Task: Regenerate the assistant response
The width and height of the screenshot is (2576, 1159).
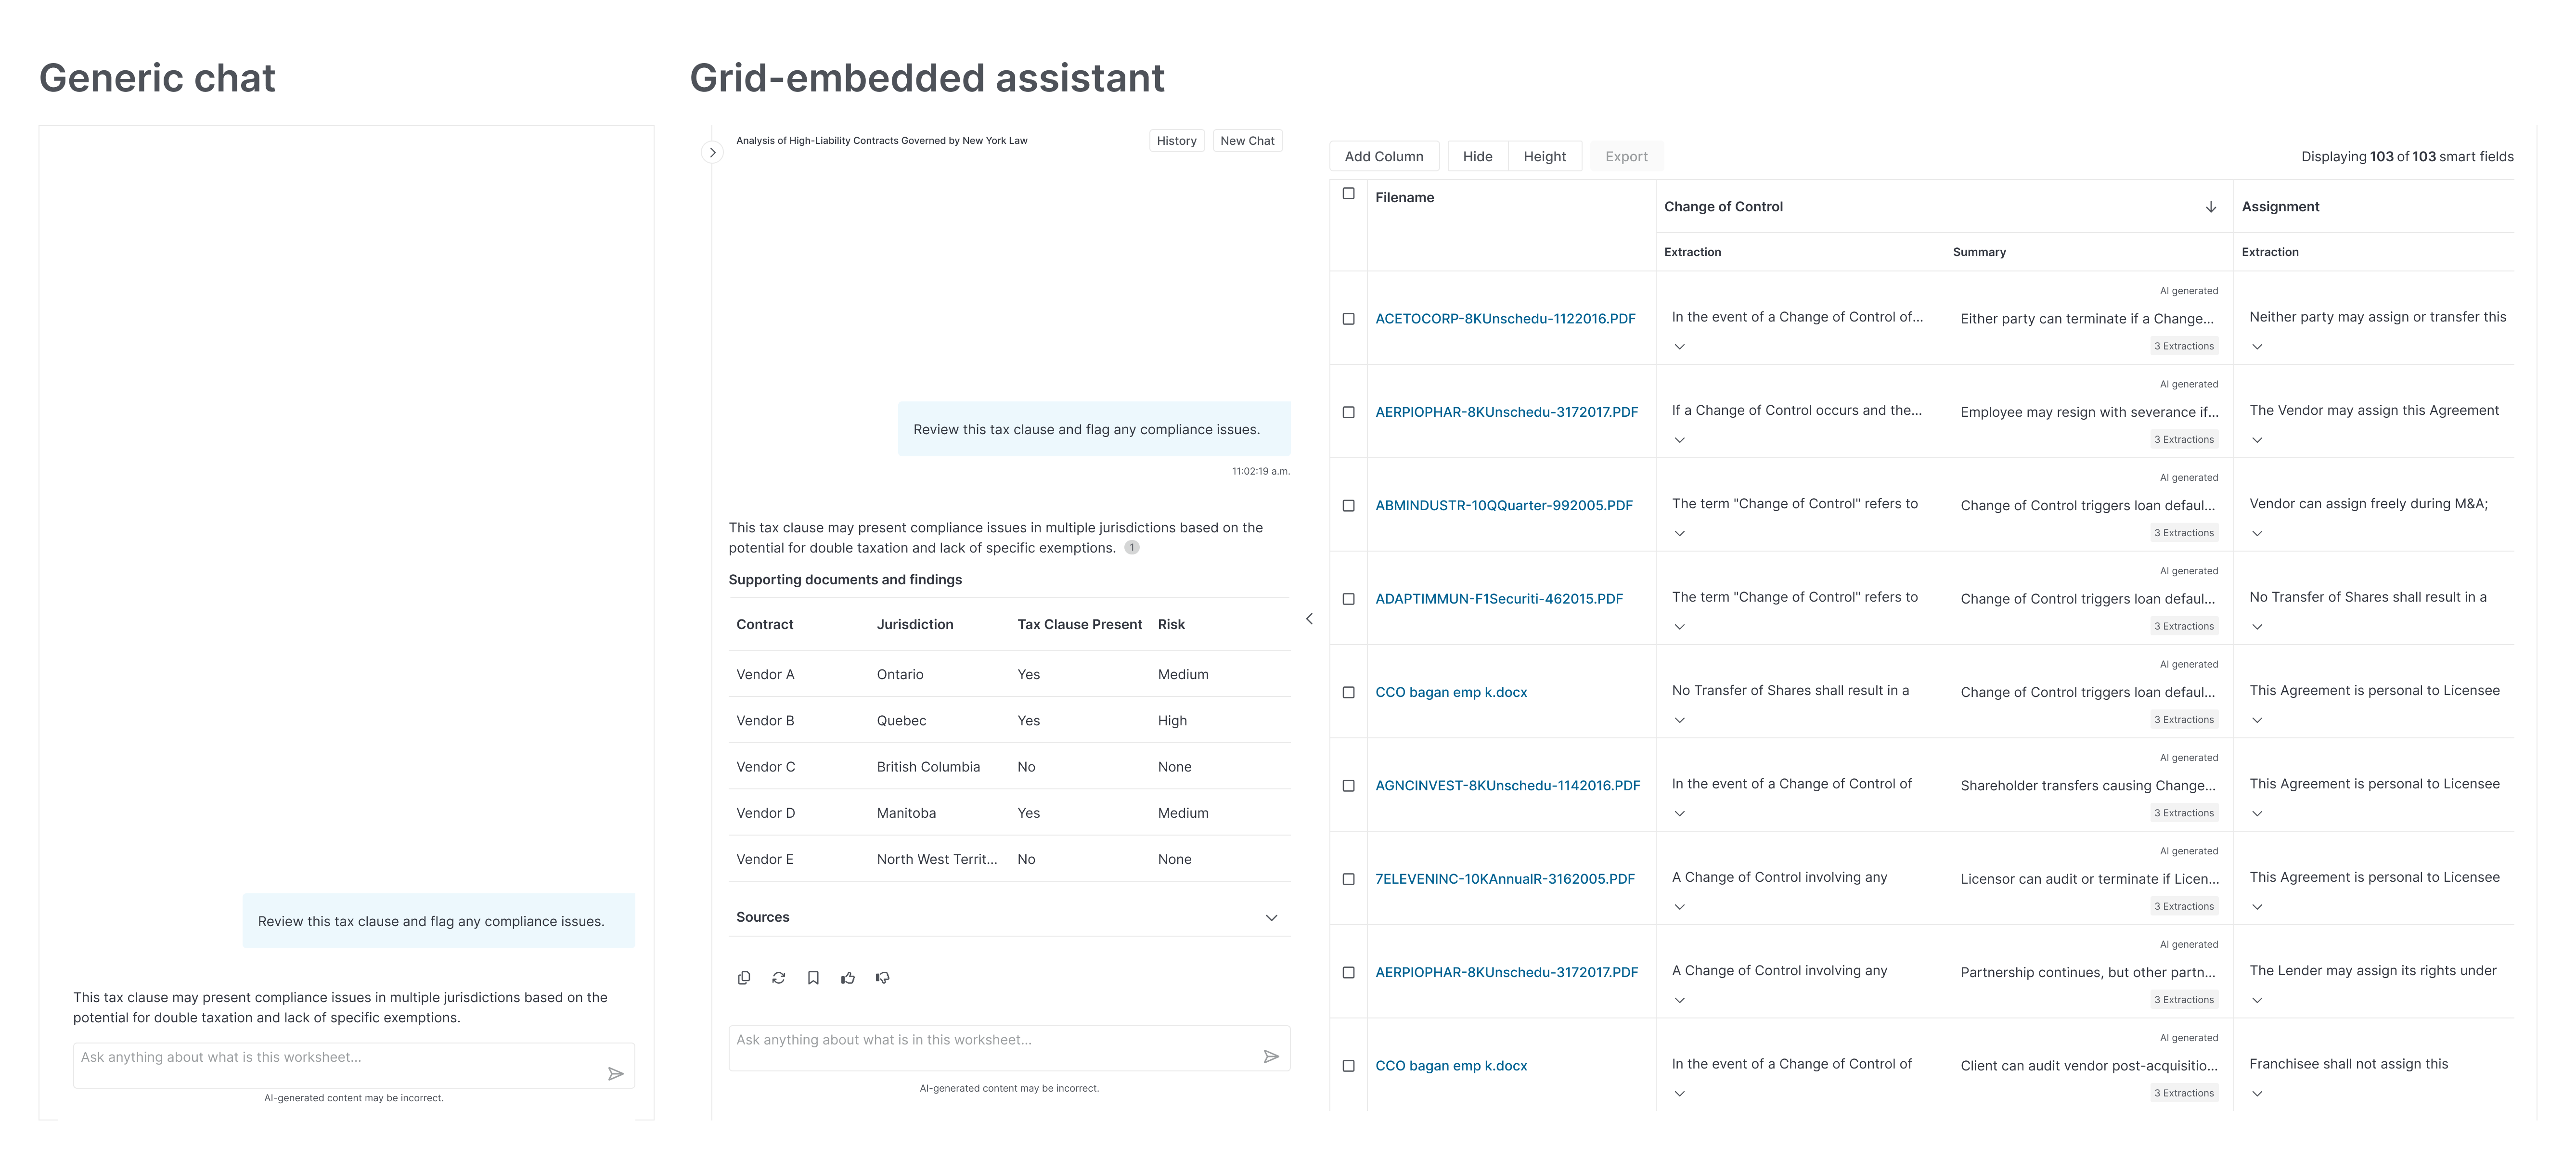Action: pyautogui.click(x=778, y=978)
